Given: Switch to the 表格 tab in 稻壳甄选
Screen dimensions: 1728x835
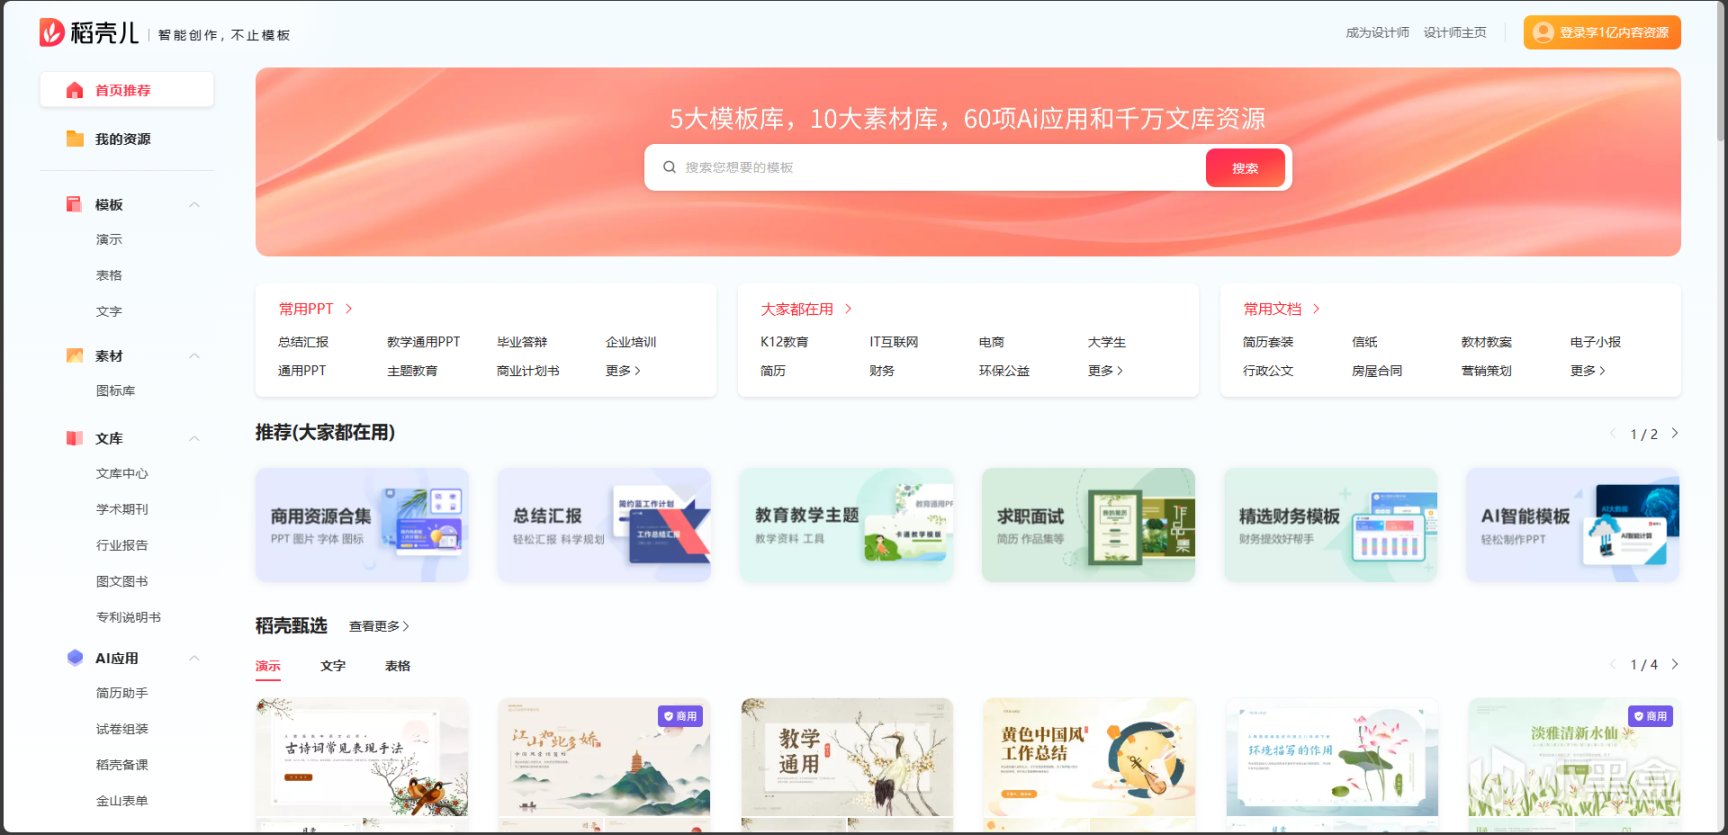Looking at the screenshot, I should click(x=398, y=666).
